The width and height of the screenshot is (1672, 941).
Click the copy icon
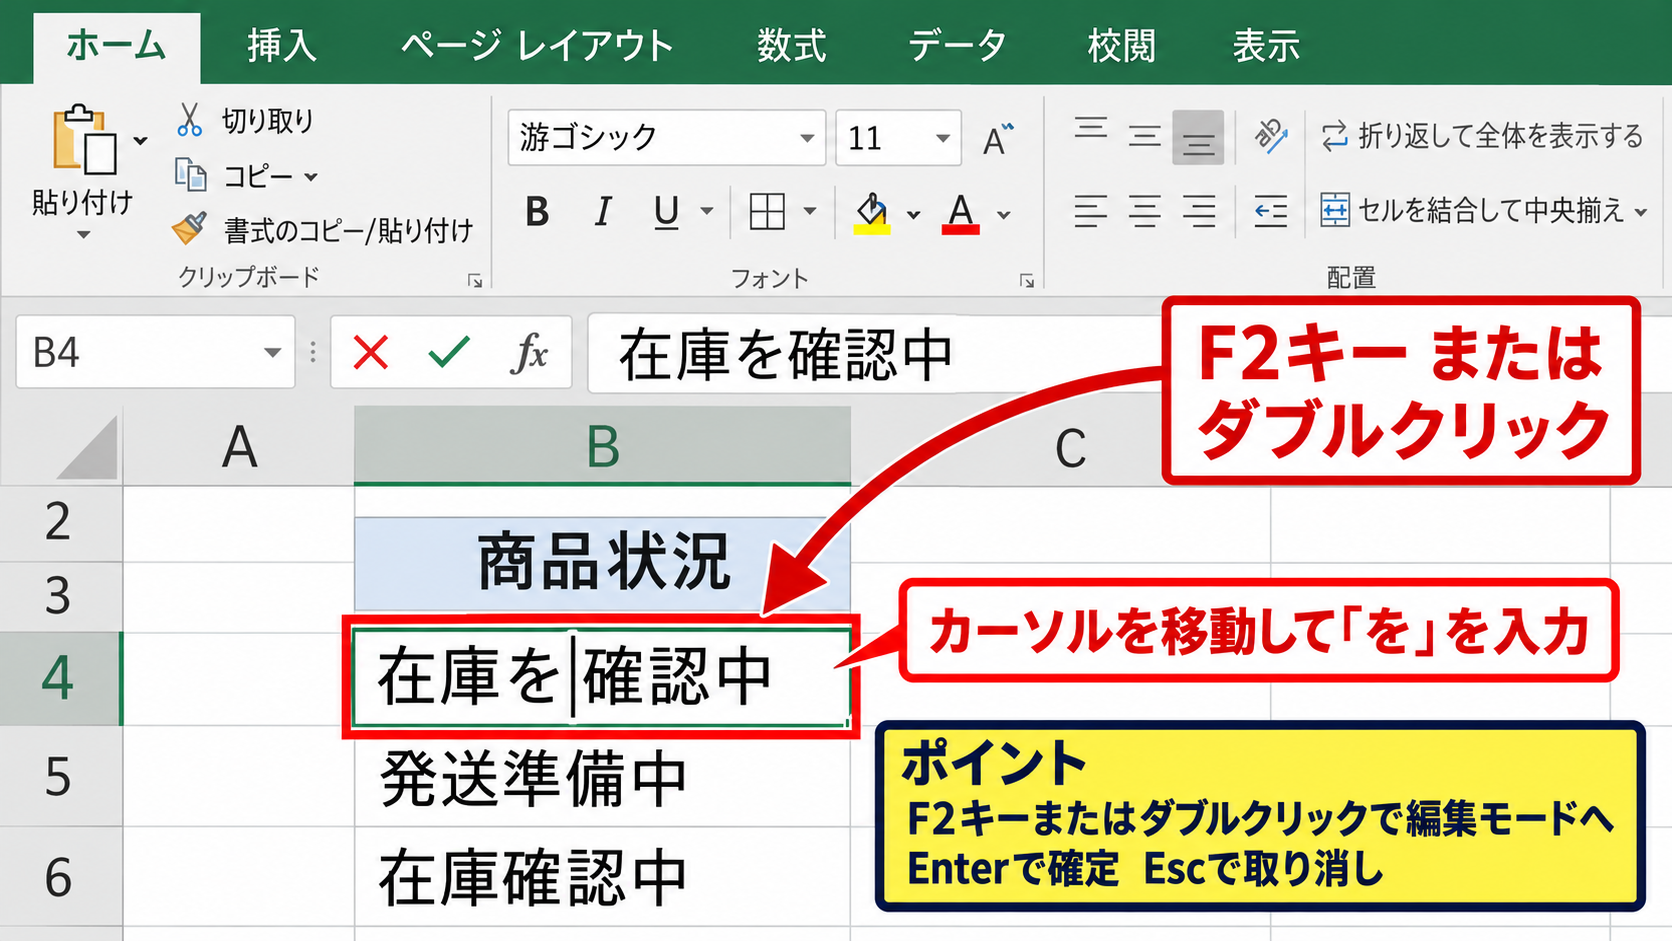click(x=190, y=175)
